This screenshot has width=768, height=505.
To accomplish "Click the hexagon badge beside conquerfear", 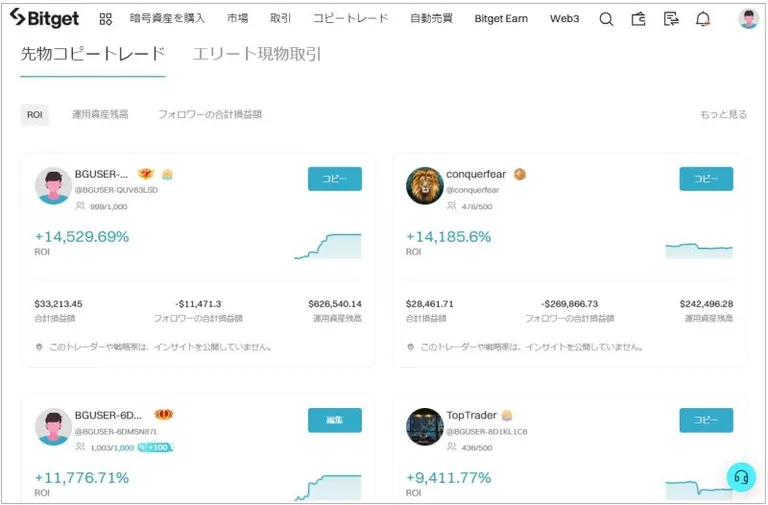I will point(520,174).
